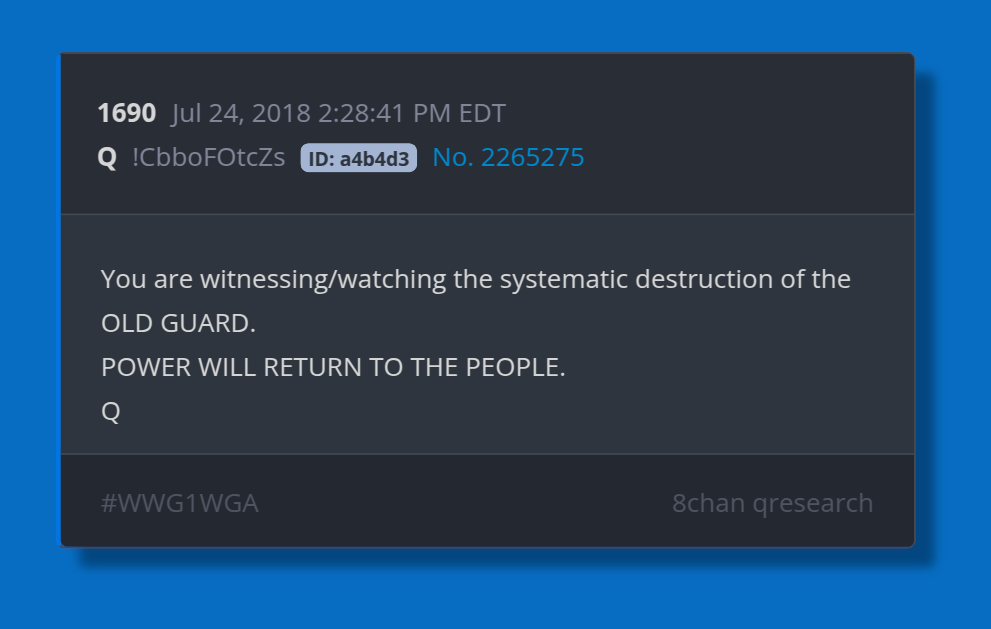Click the bold Q author name
This screenshot has width=991, height=629.
point(107,158)
